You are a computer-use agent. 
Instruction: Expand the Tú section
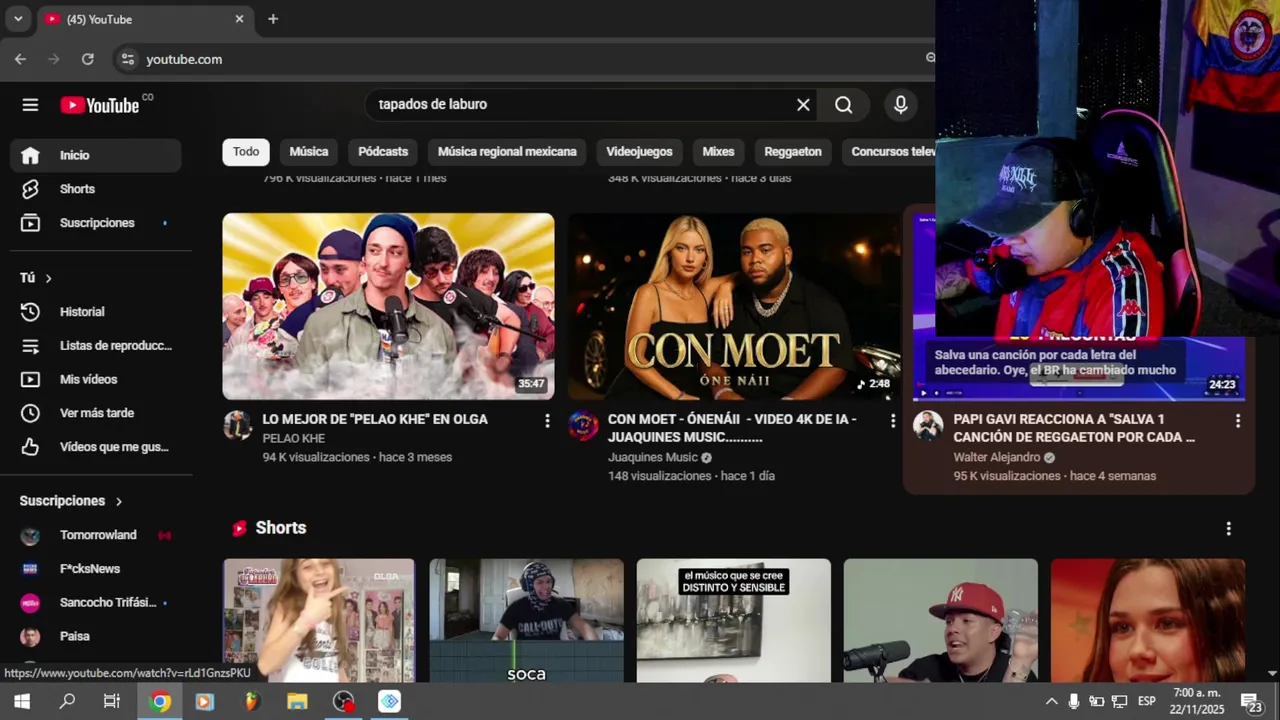(36, 278)
